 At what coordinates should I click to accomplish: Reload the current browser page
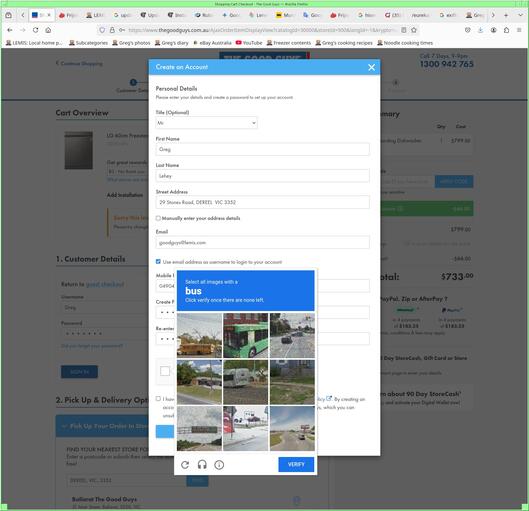click(x=35, y=30)
